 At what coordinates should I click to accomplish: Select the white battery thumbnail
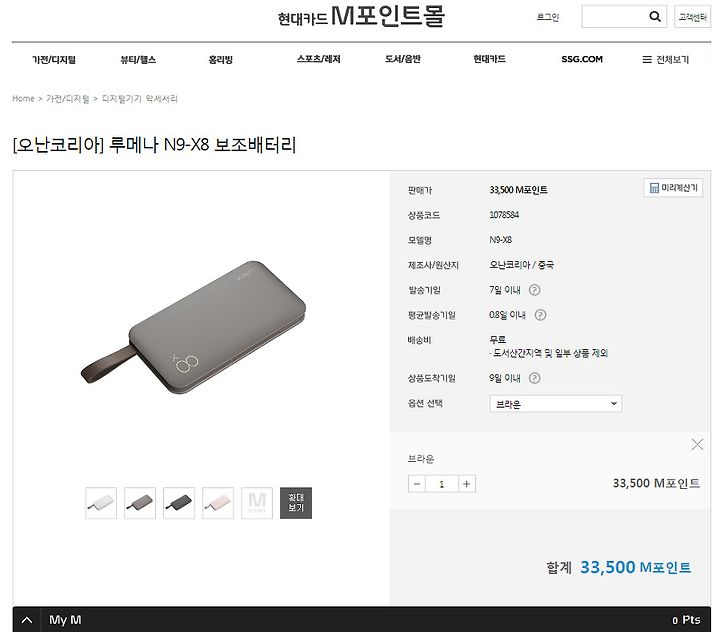tap(101, 503)
